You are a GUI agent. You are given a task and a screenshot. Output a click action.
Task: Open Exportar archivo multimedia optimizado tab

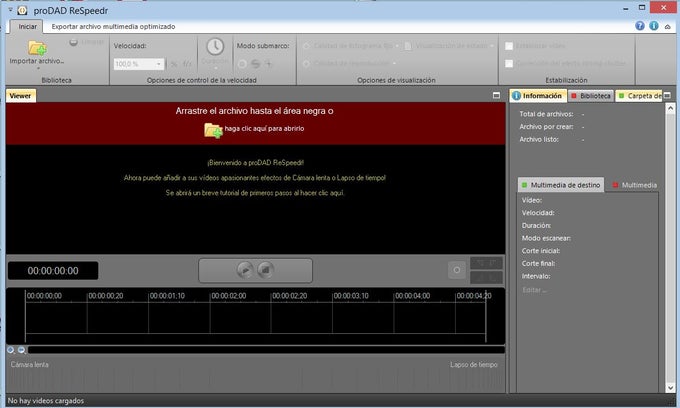point(113,26)
